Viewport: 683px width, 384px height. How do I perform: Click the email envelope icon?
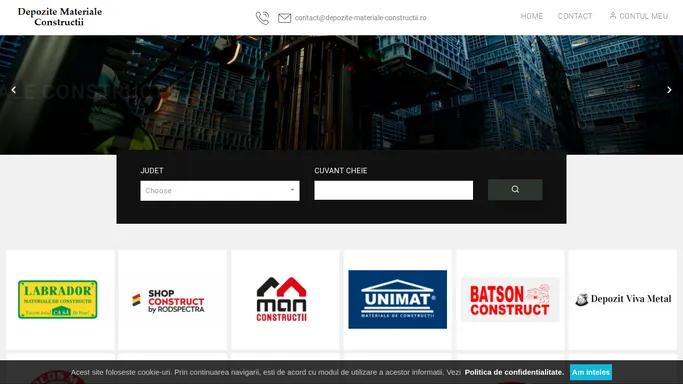(x=284, y=18)
